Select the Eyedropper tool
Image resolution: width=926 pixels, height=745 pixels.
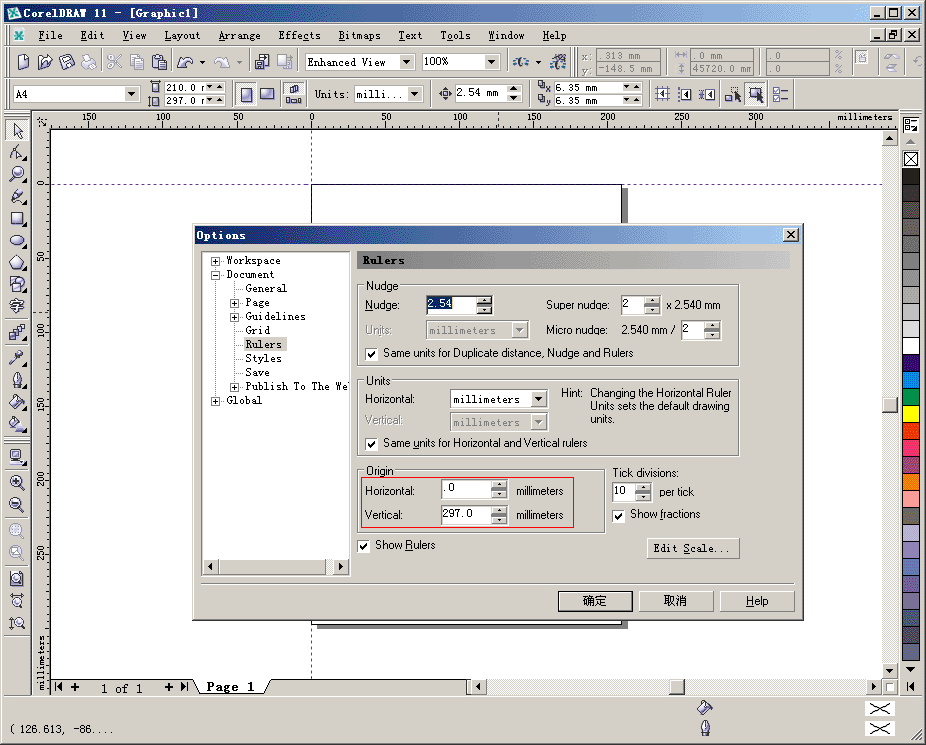click(18, 358)
